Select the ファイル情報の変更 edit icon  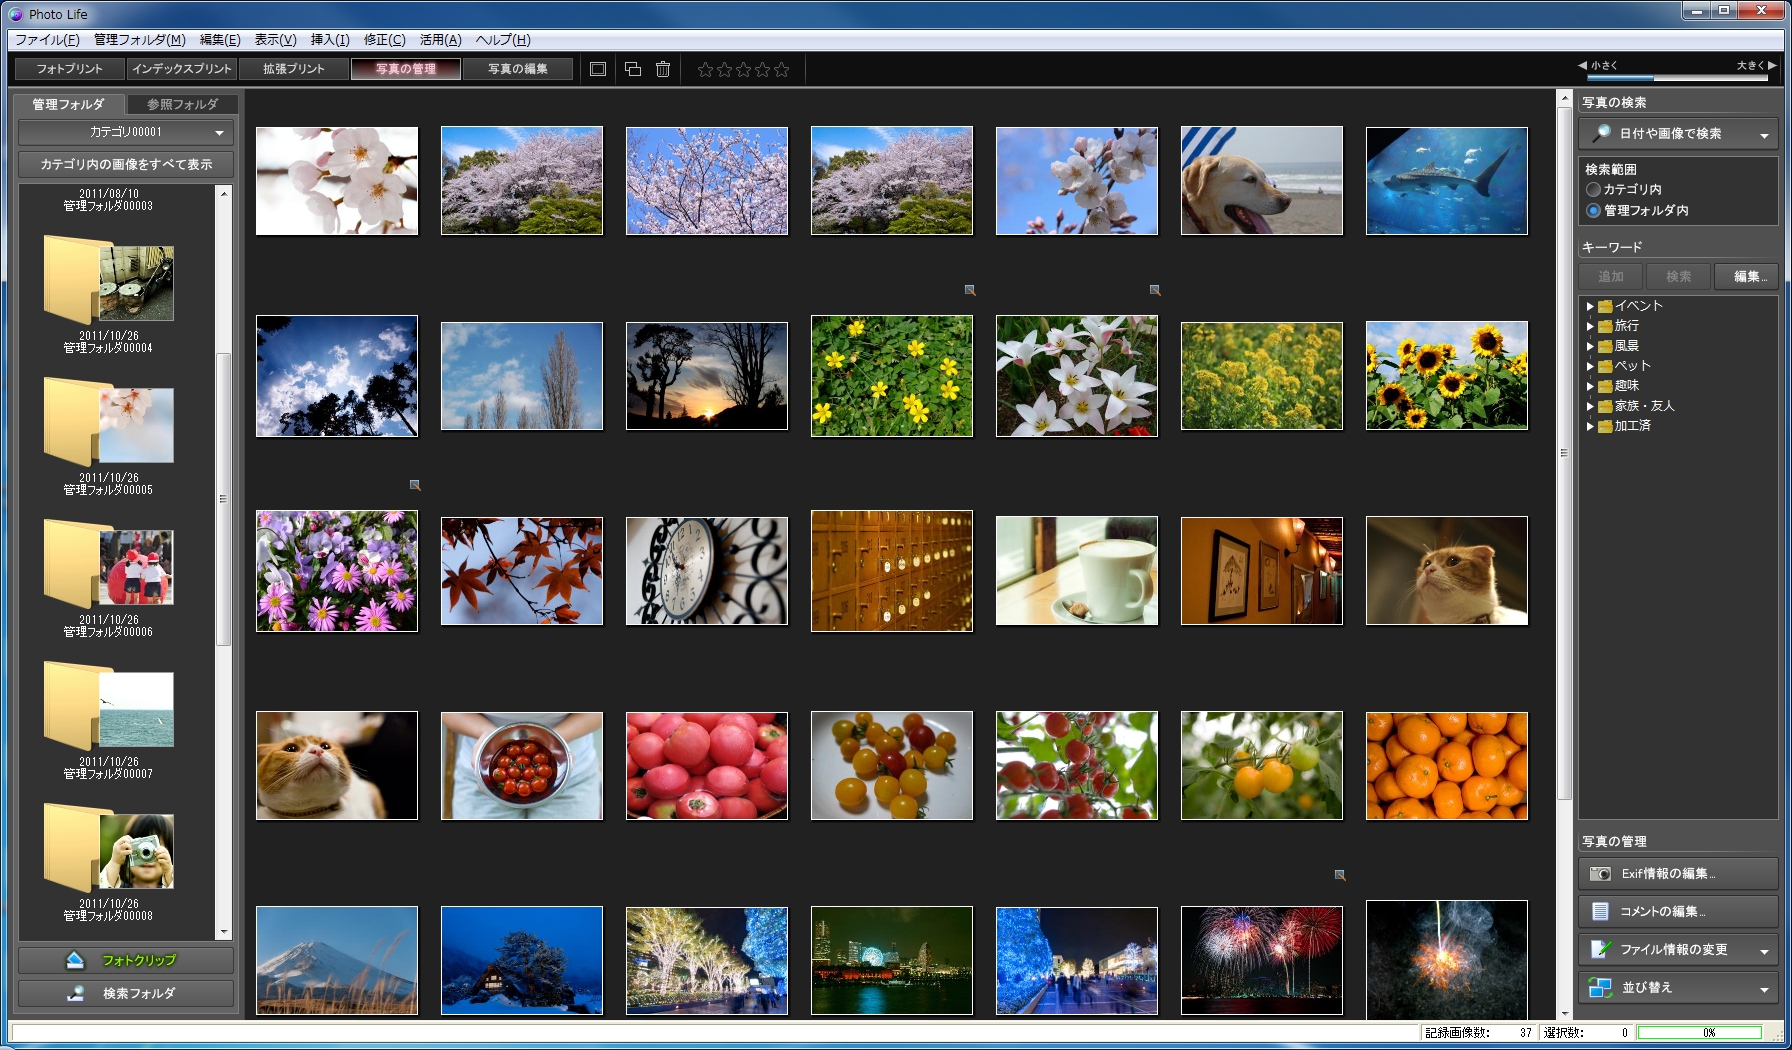[1600, 949]
